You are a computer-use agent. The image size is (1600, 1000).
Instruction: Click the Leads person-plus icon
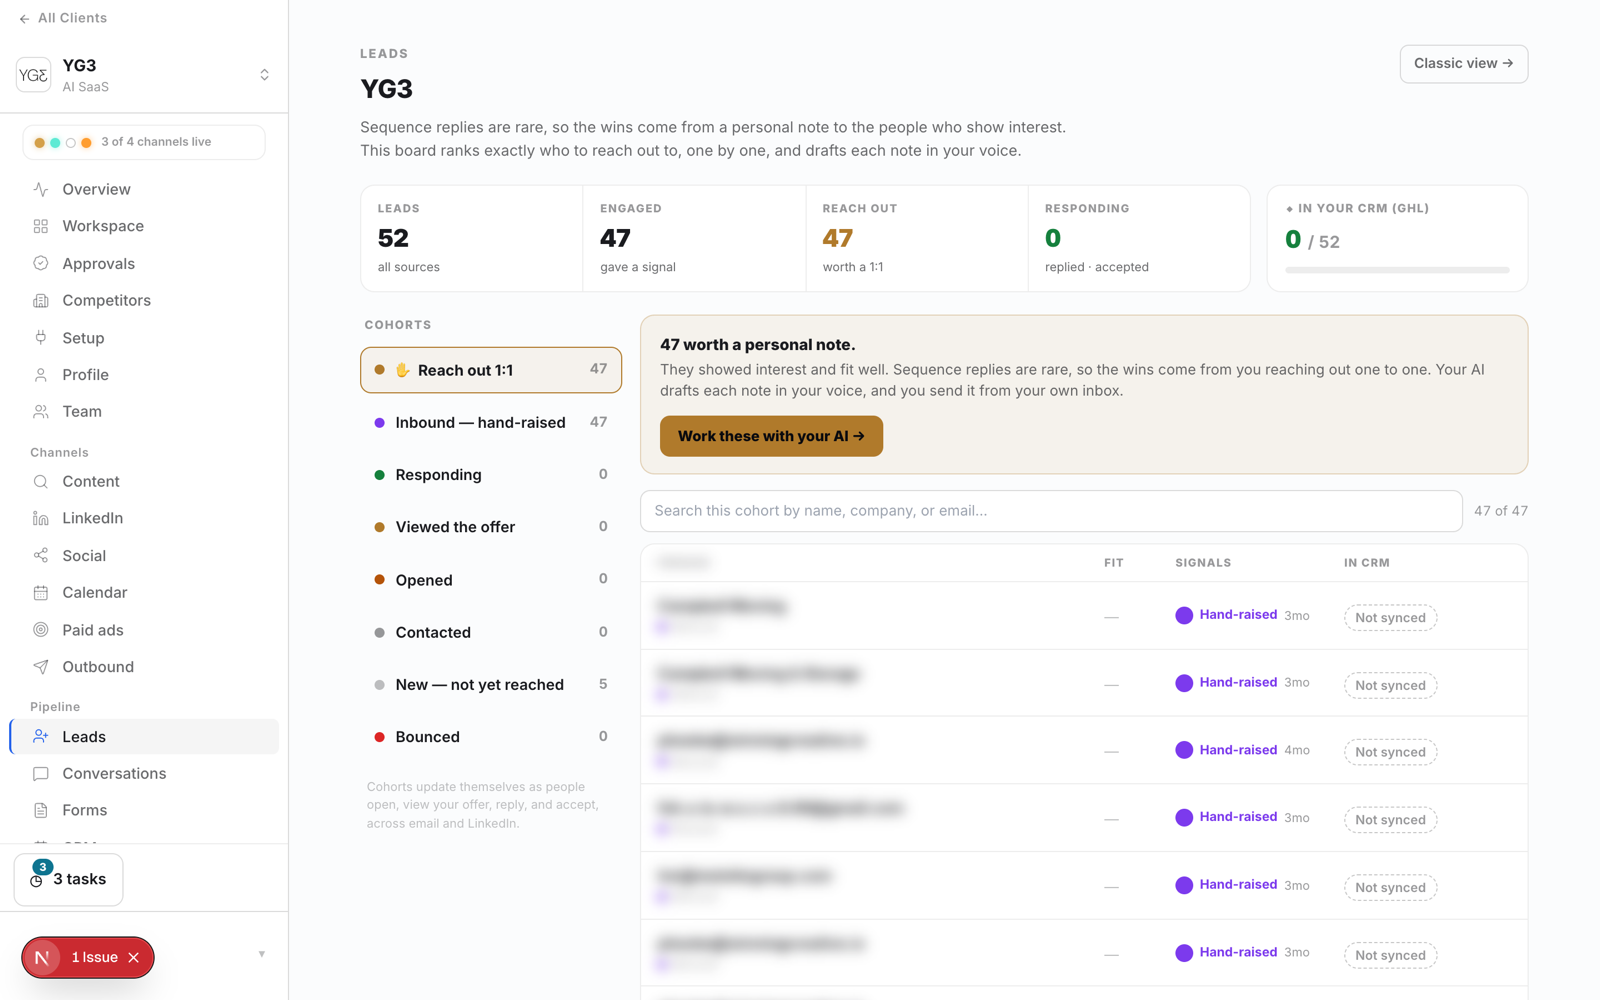pyautogui.click(x=41, y=736)
